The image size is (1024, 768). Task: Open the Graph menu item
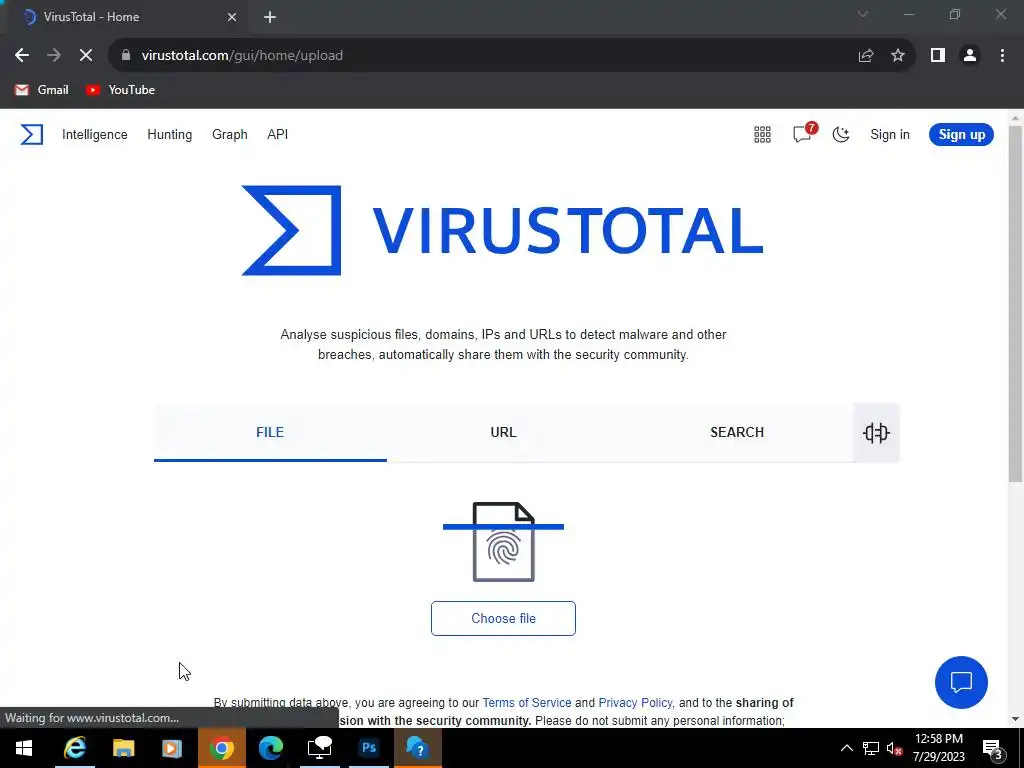[230, 135]
